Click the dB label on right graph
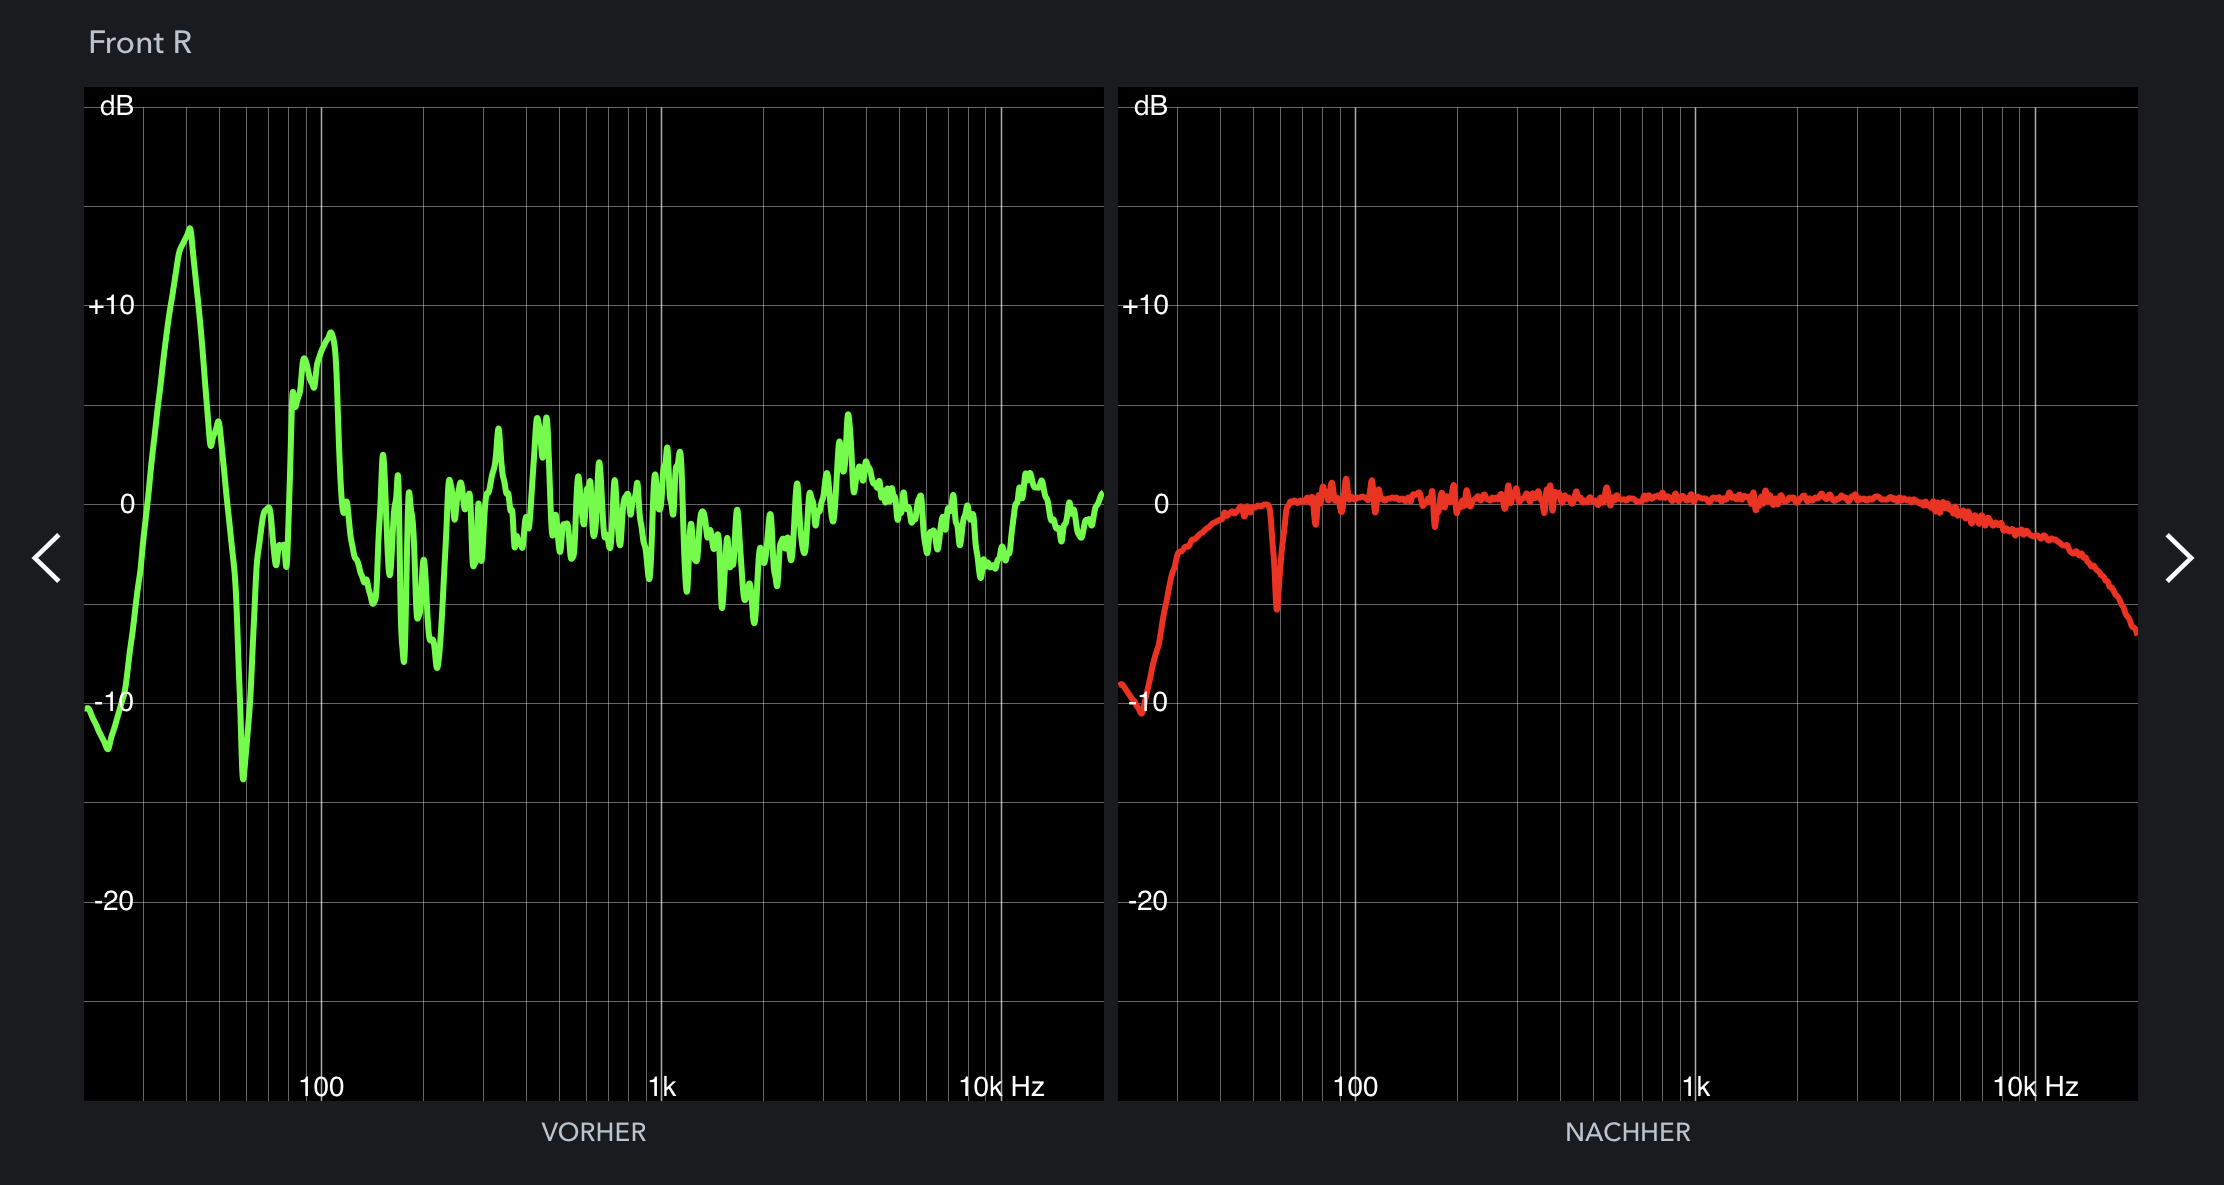 [x=1150, y=106]
